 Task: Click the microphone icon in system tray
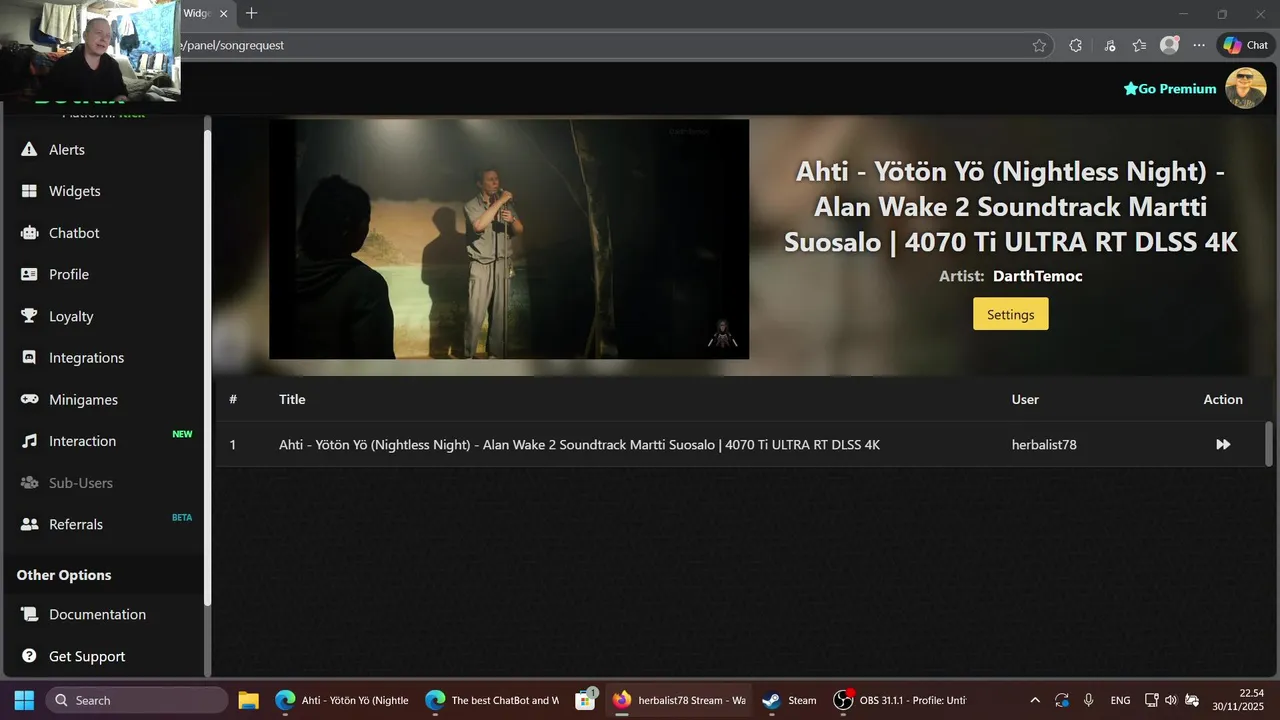tap(1088, 700)
